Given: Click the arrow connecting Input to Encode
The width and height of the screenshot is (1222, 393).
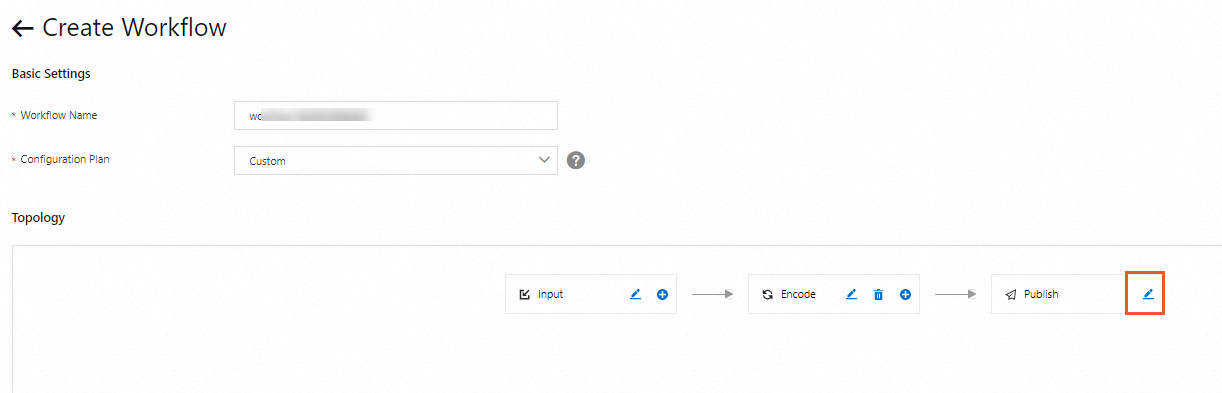Looking at the screenshot, I should click(x=713, y=295).
